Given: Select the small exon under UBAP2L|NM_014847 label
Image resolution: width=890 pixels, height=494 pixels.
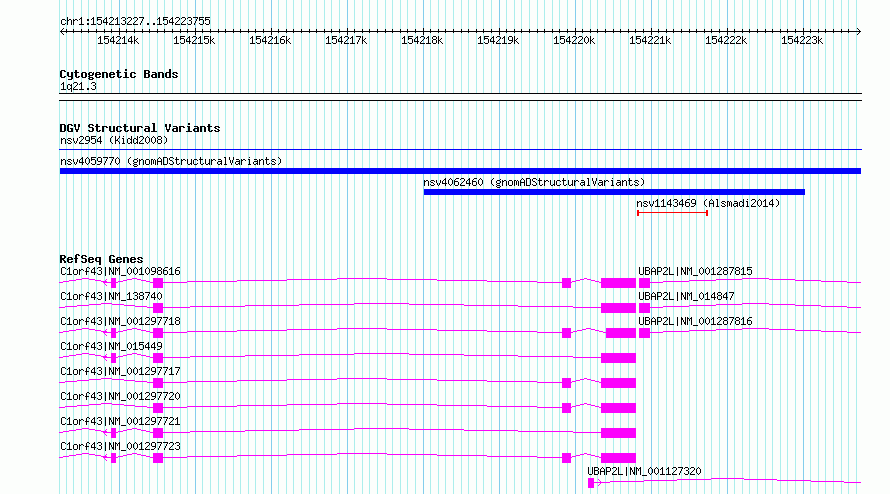Looking at the screenshot, I should pos(644,308).
